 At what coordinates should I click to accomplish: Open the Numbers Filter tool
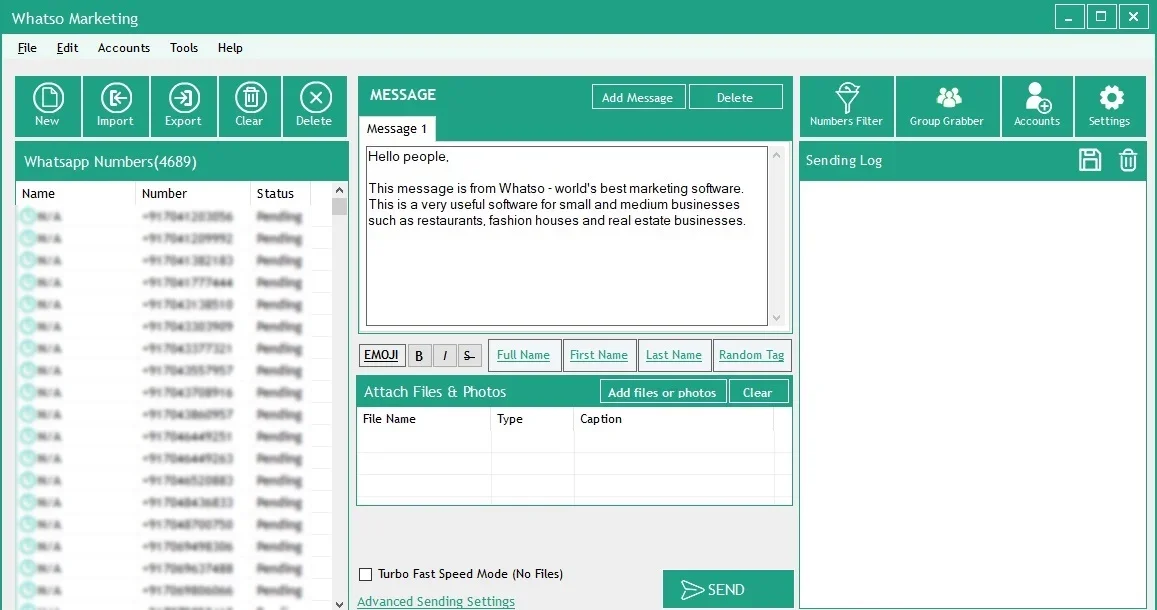click(x=847, y=106)
